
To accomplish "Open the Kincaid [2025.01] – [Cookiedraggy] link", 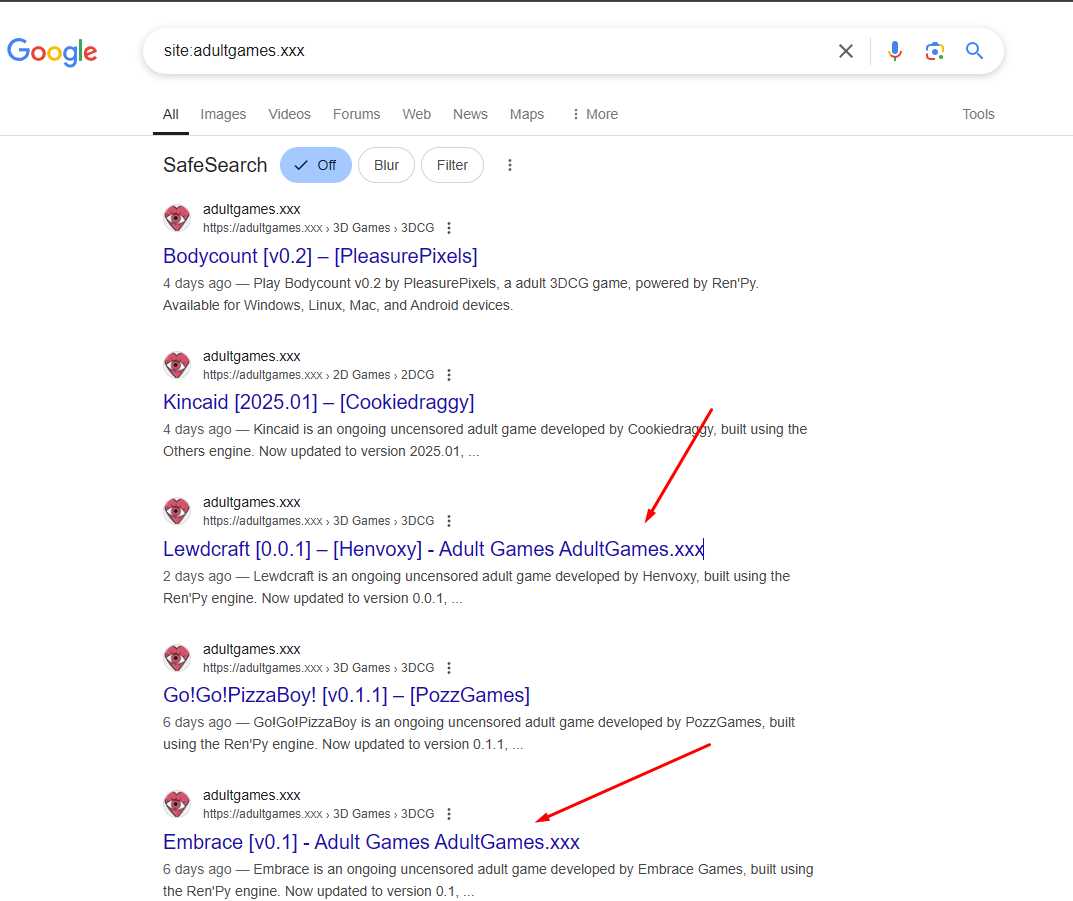I will point(319,402).
